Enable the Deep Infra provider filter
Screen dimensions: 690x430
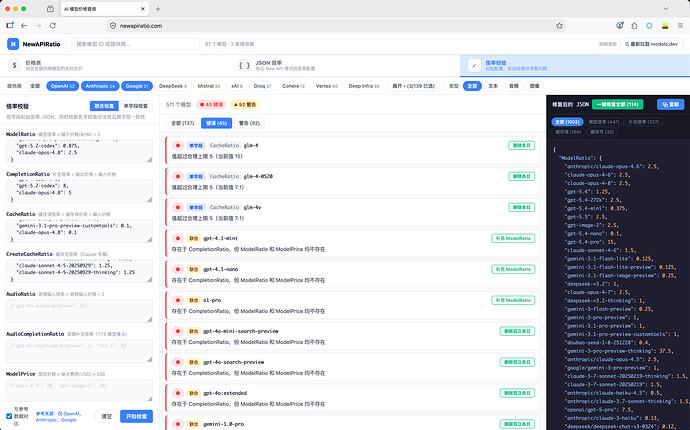pyautogui.click(x=363, y=86)
